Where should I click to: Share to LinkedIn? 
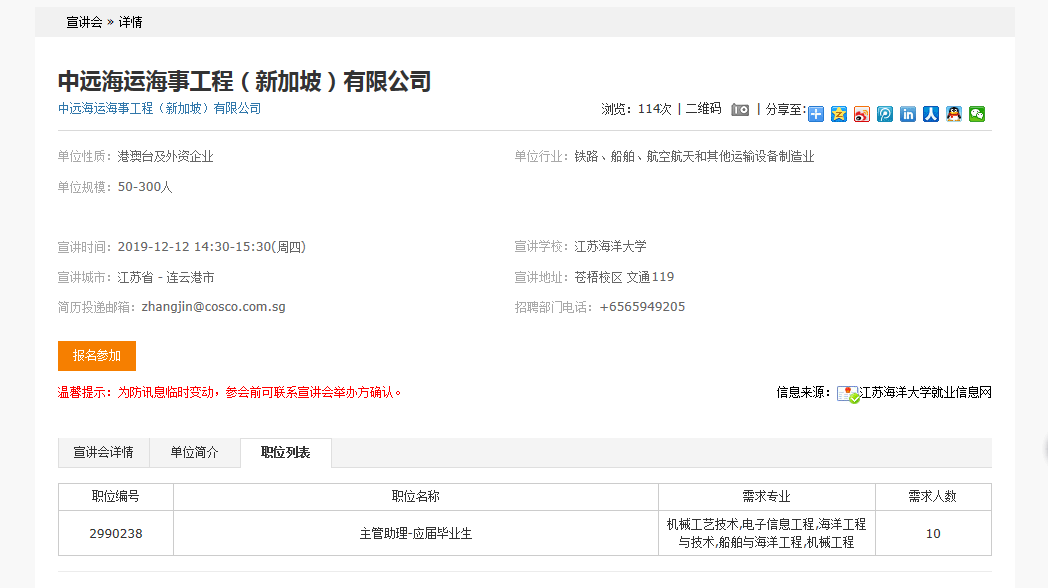(908, 114)
